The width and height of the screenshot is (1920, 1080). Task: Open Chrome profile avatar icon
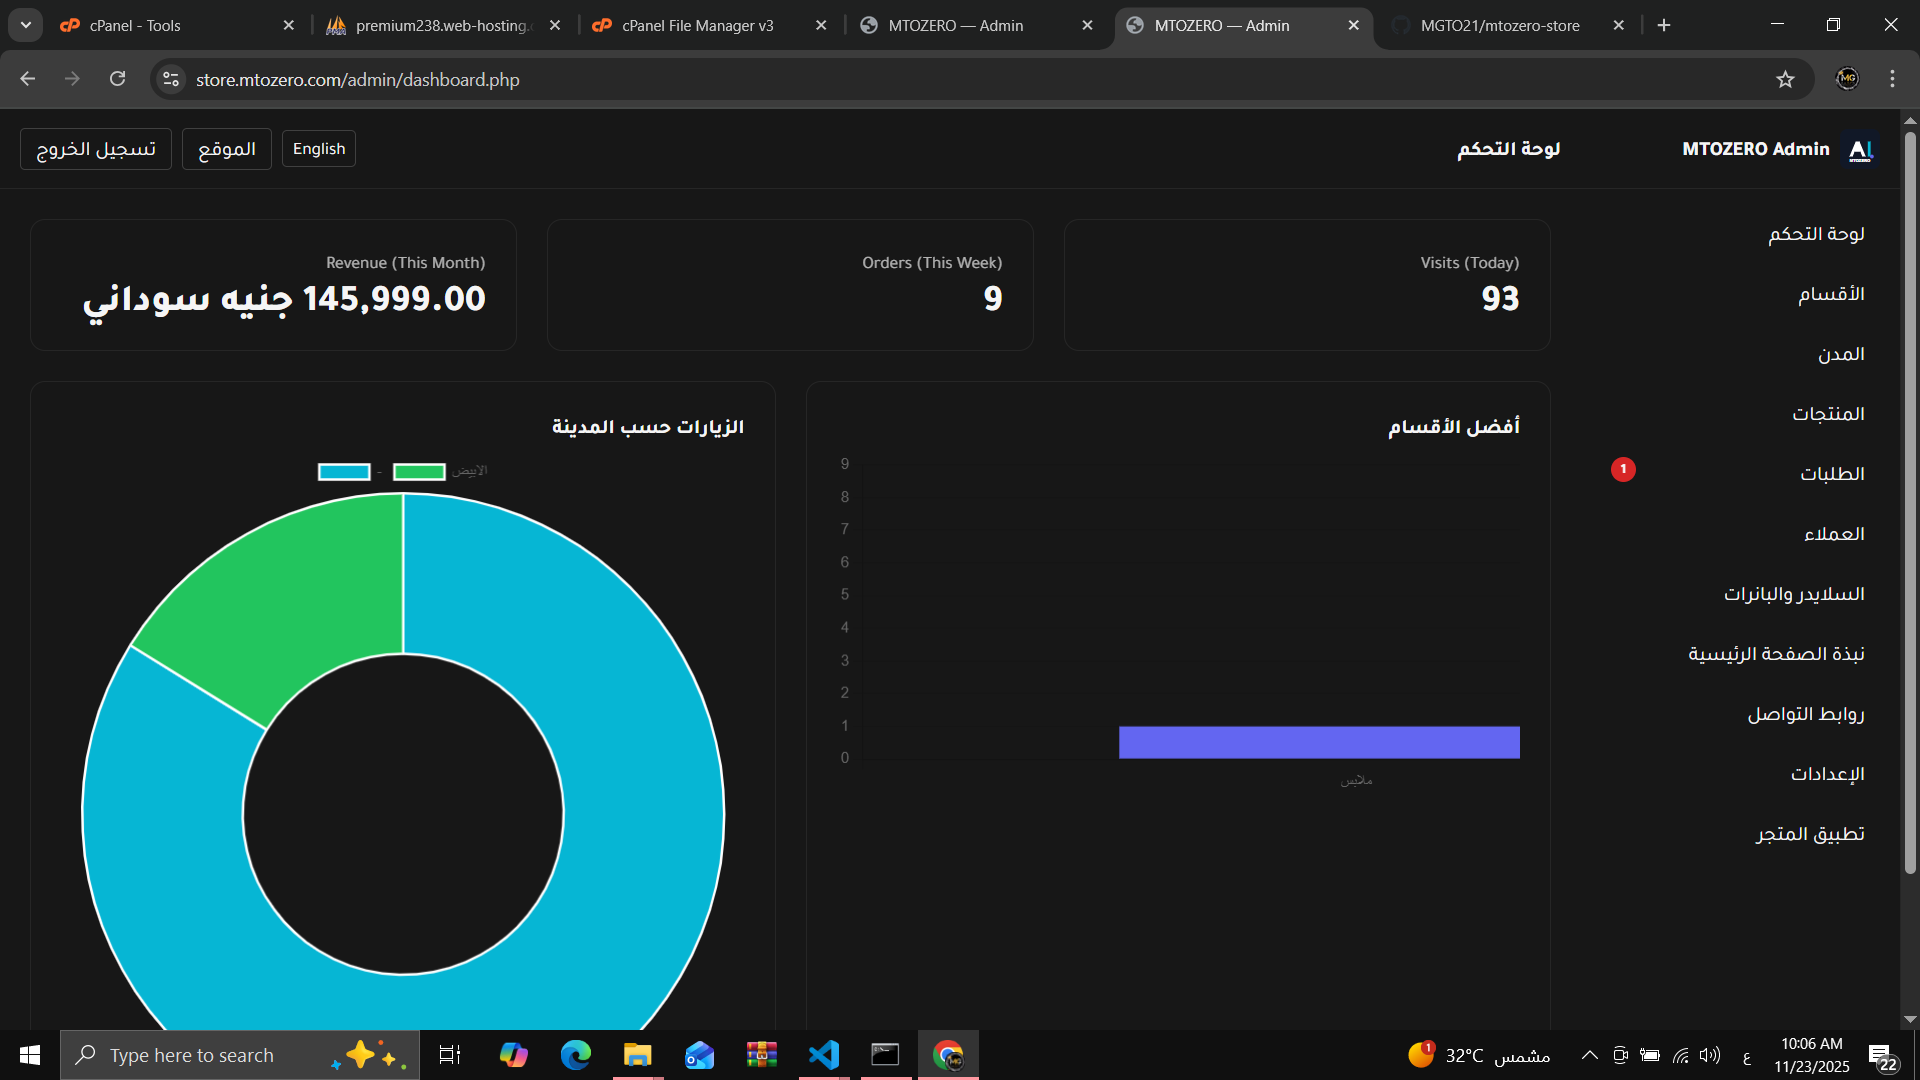1847,79
